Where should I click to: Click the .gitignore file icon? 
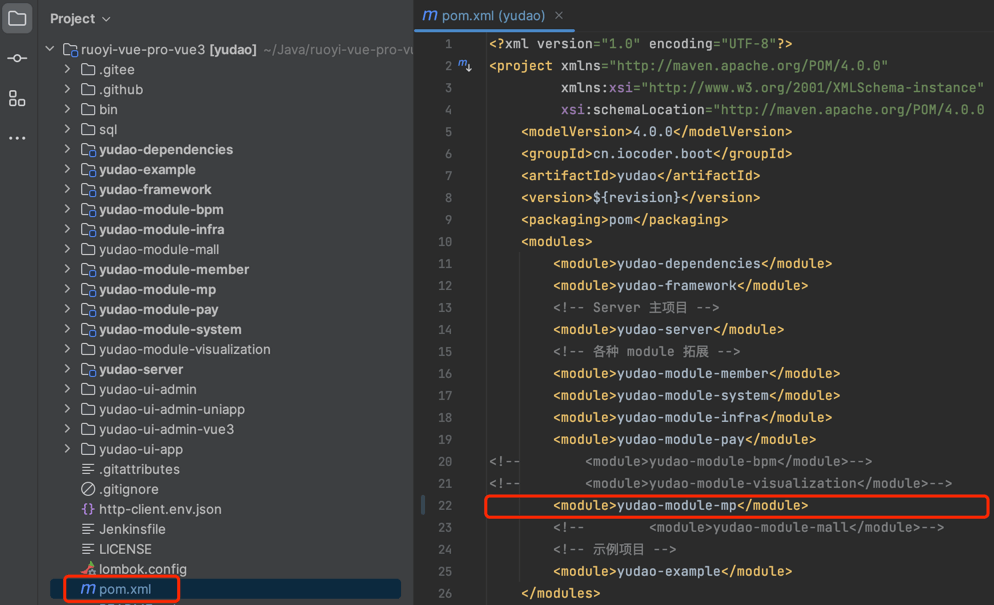[88, 489]
